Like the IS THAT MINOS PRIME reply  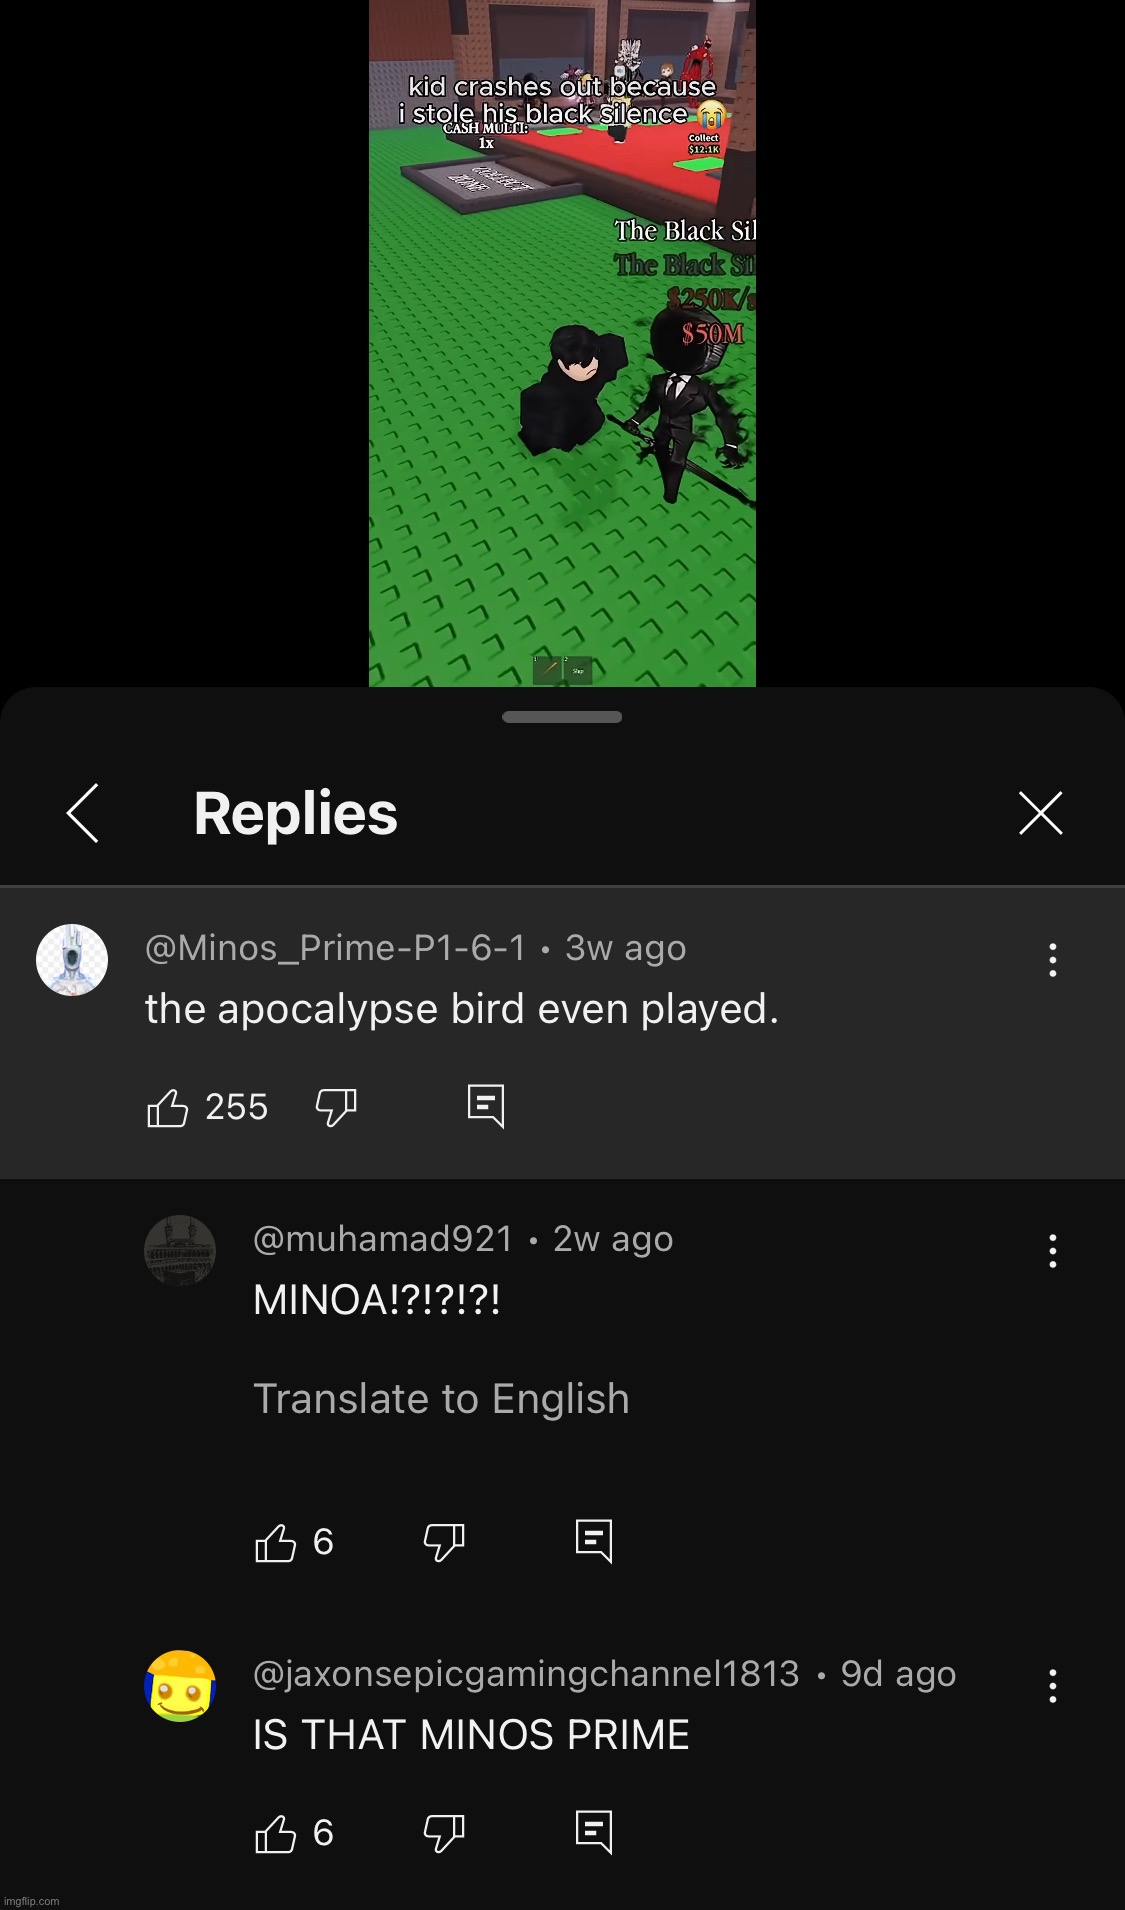pos(276,1833)
